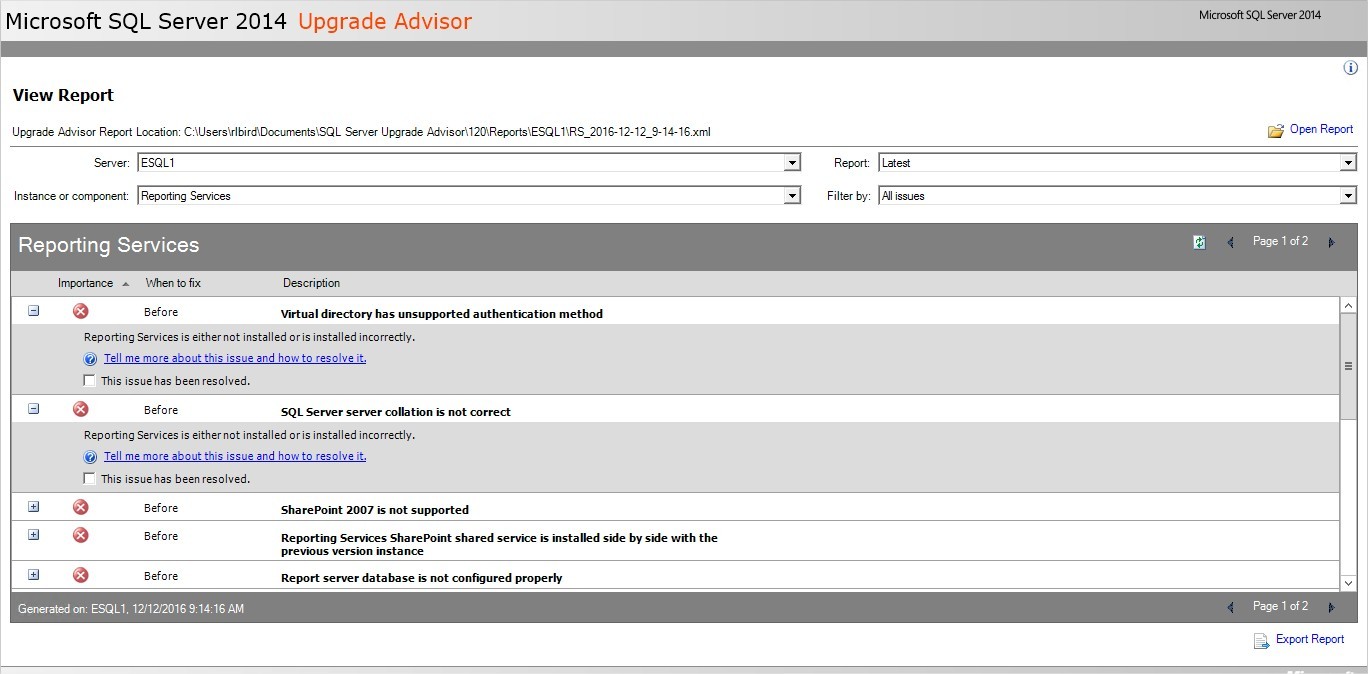This screenshot has width=1368, height=674.
Task: Open the Filter by dropdown
Action: (1117, 196)
